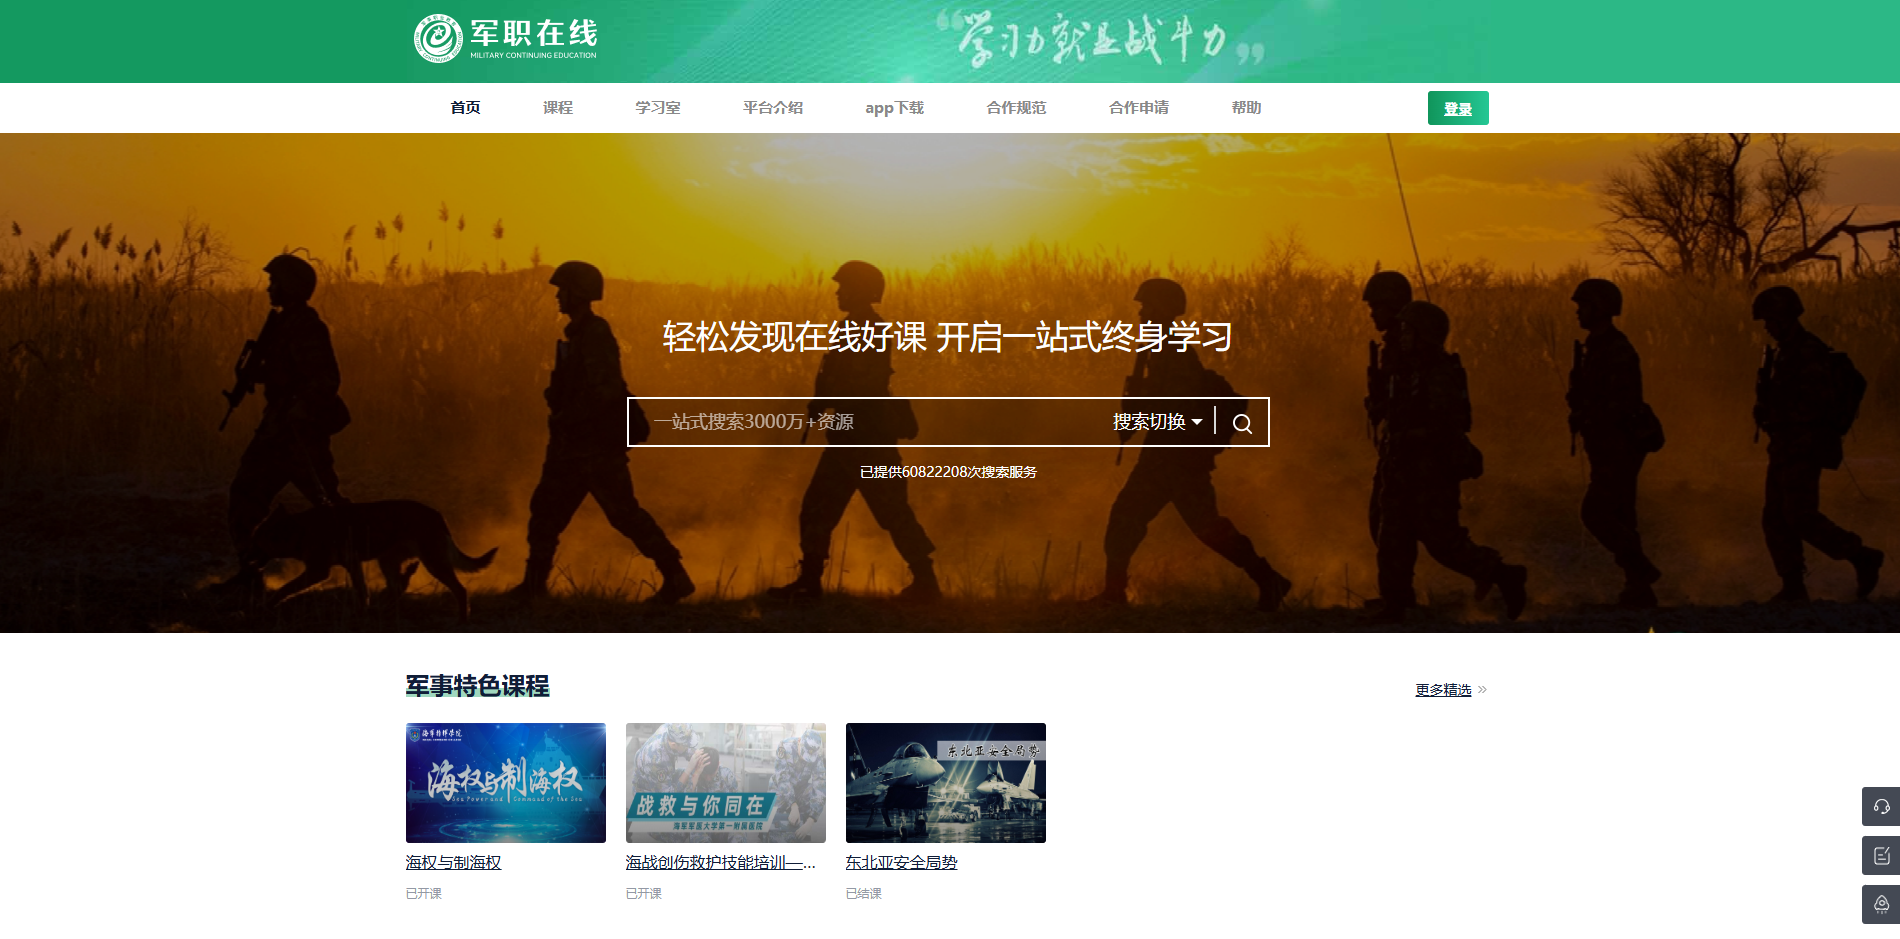Expand the 搜索切换 dropdown

tap(1157, 422)
